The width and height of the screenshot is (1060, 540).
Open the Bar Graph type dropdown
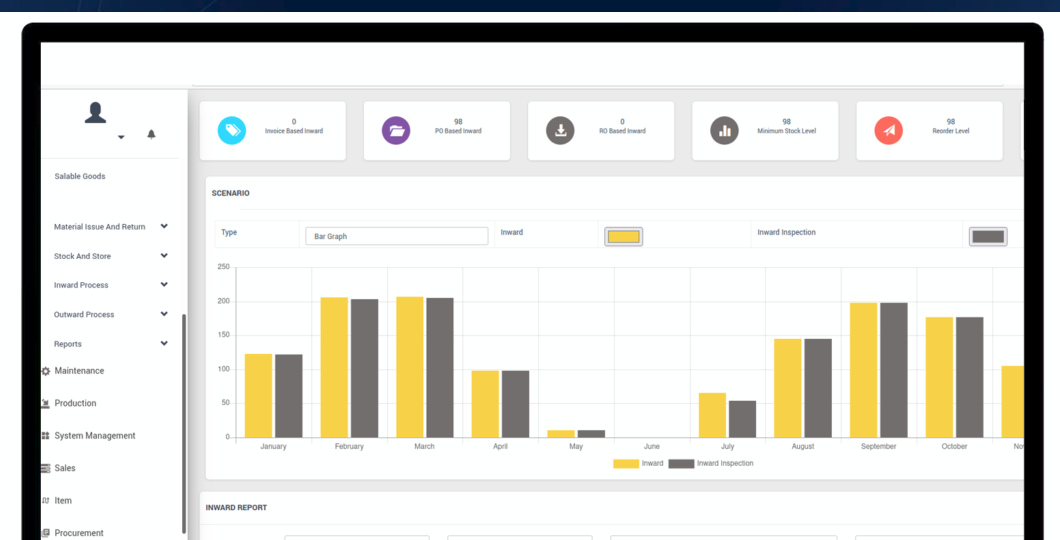point(397,236)
